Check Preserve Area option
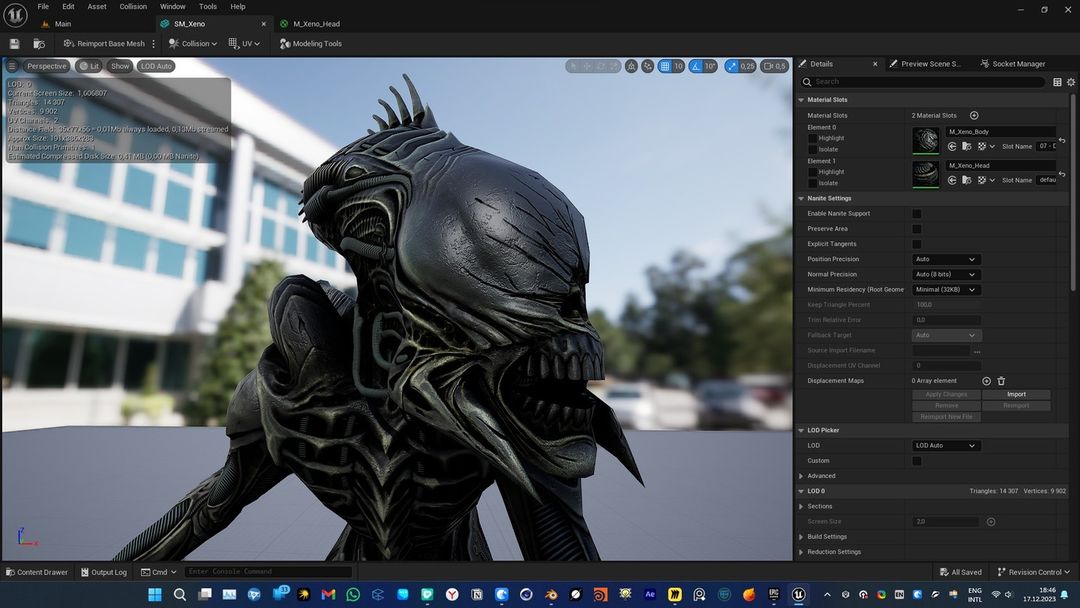Screen dimensions: 1080x608 click(x=917, y=229)
